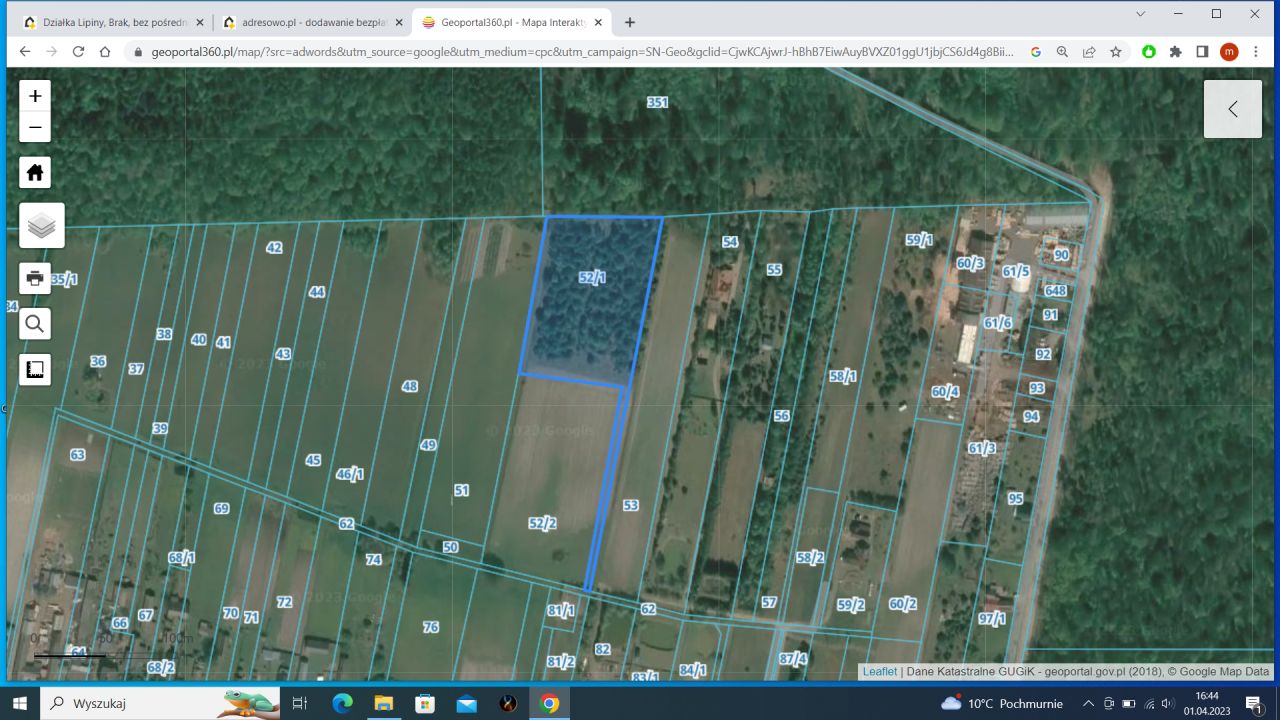Select parcel 95 on the map

point(1016,498)
